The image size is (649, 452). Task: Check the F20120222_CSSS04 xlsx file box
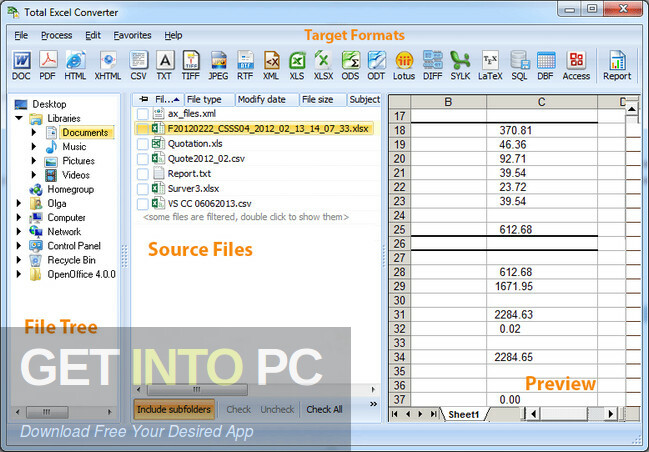point(142,129)
